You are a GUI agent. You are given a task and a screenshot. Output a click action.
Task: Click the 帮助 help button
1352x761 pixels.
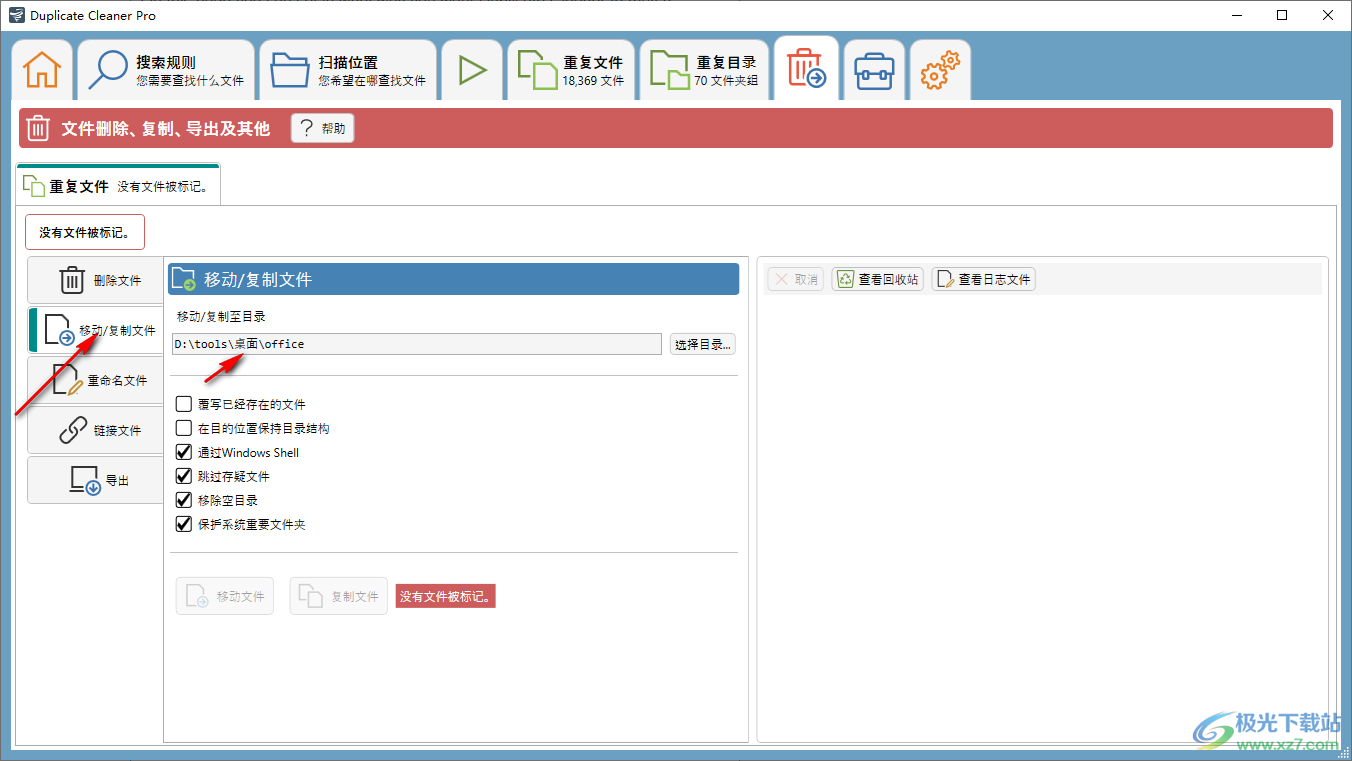coord(322,128)
